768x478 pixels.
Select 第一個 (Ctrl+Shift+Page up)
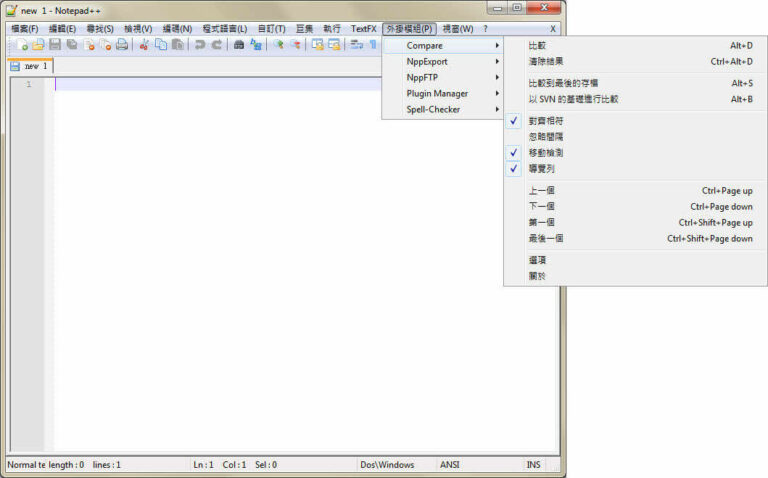[635, 222]
